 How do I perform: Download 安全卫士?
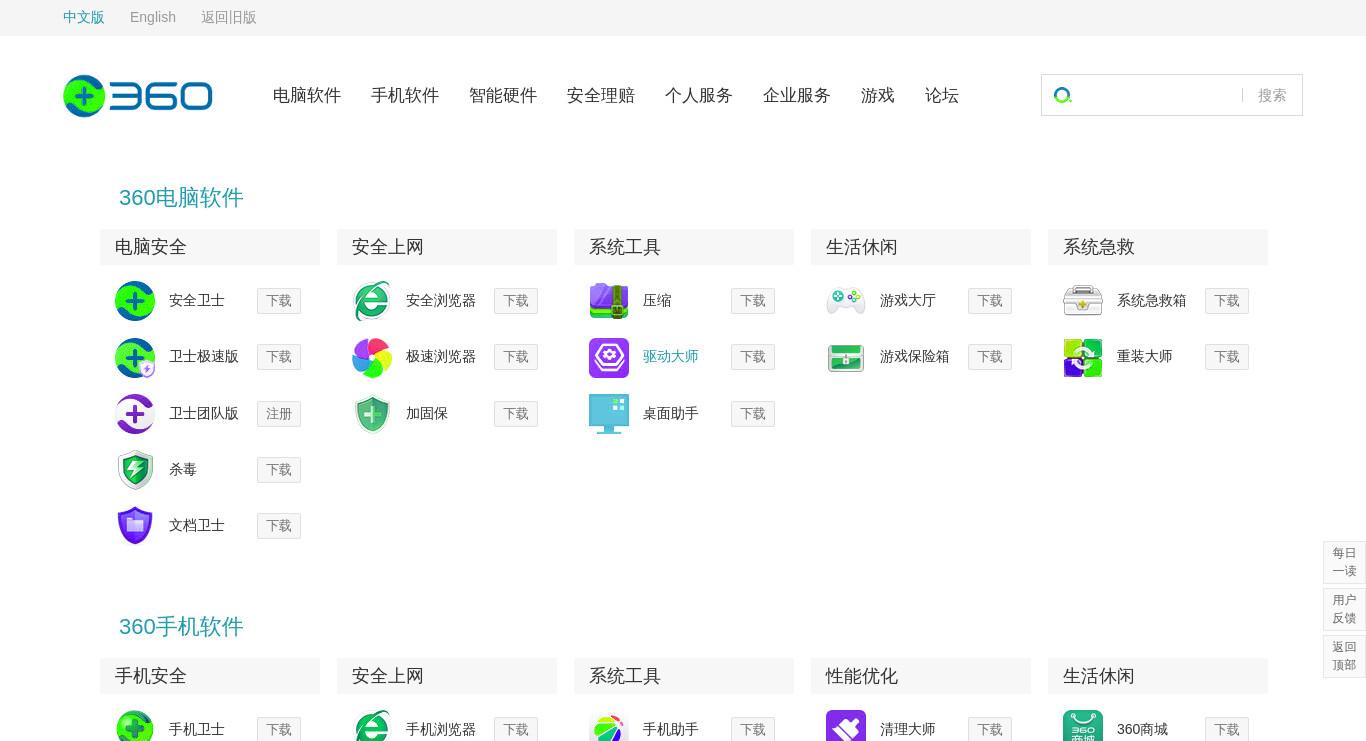(x=279, y=301)
